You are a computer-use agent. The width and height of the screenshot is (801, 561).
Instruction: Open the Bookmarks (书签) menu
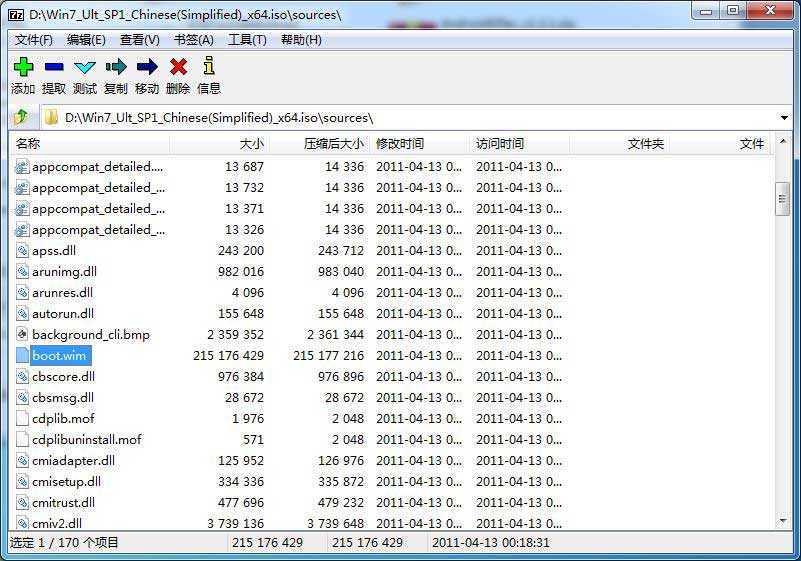pyautogui.click(x=193, y=40)
